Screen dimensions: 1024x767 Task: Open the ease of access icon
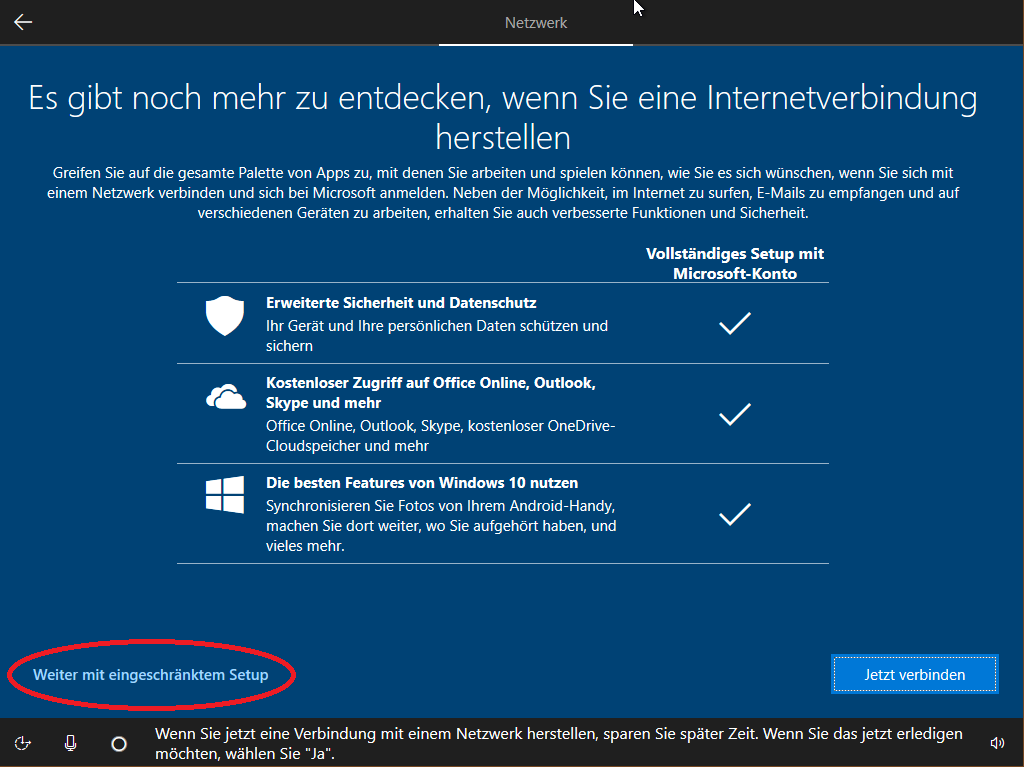23,743
